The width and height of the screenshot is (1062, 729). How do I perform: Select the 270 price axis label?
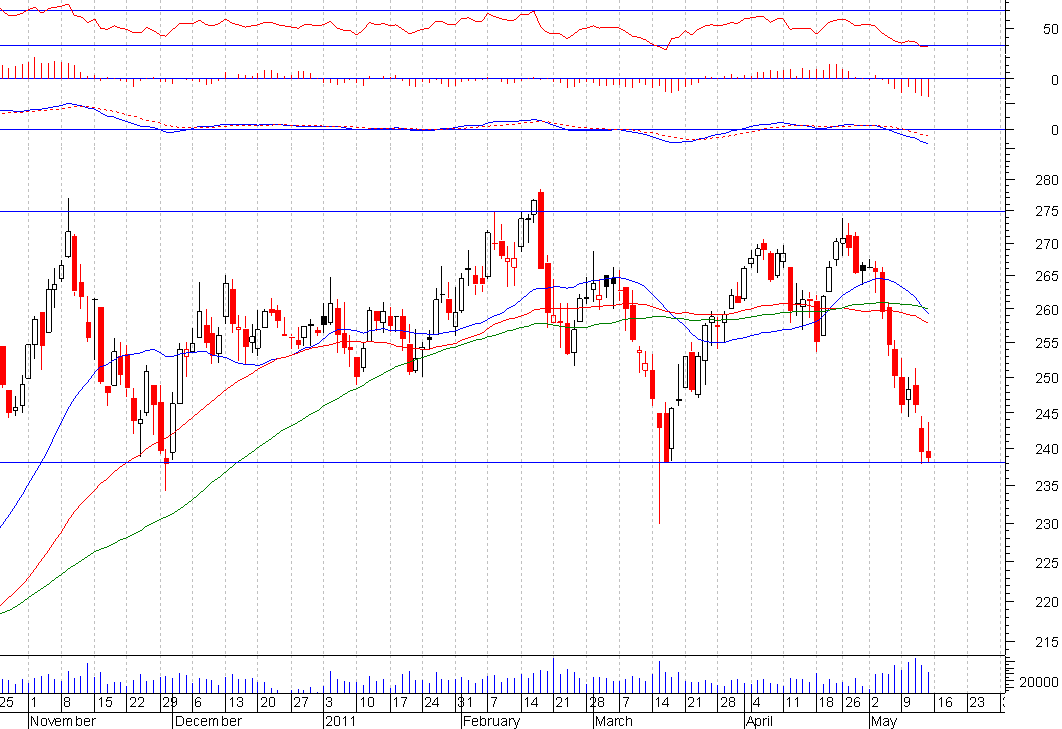(x=1046, y=244)
